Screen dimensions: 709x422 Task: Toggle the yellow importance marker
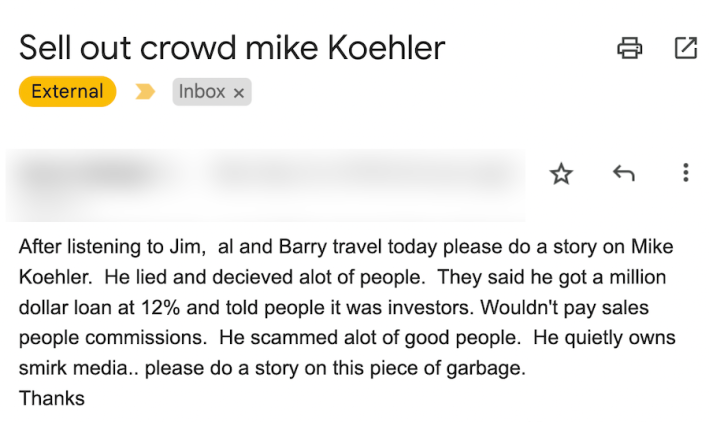click(145, 92)
